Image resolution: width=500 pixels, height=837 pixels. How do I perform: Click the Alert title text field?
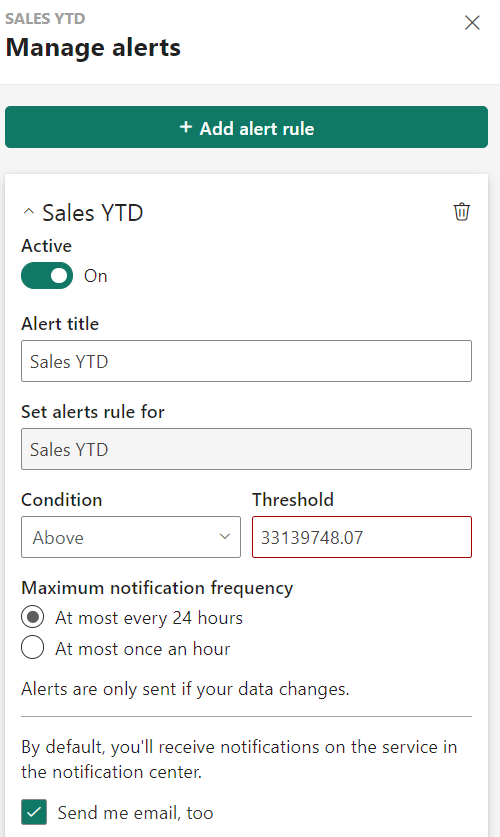[247, 361]
